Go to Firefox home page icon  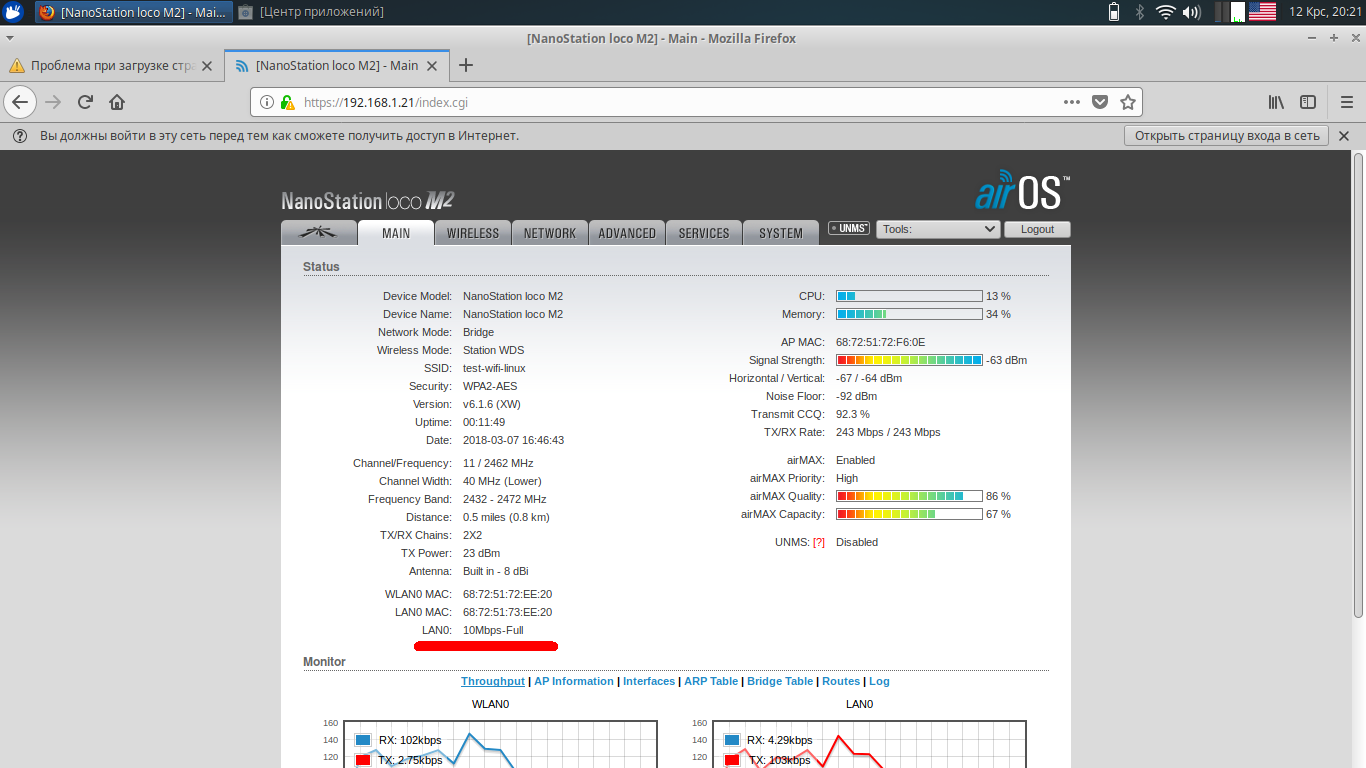117,102
